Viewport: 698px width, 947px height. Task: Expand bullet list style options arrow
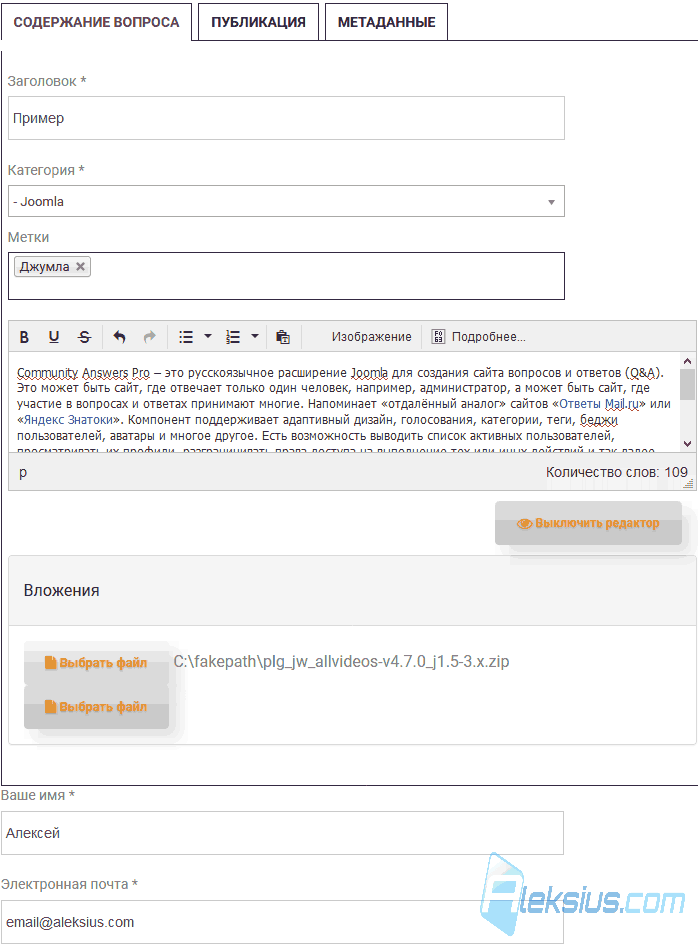point(208,336)
